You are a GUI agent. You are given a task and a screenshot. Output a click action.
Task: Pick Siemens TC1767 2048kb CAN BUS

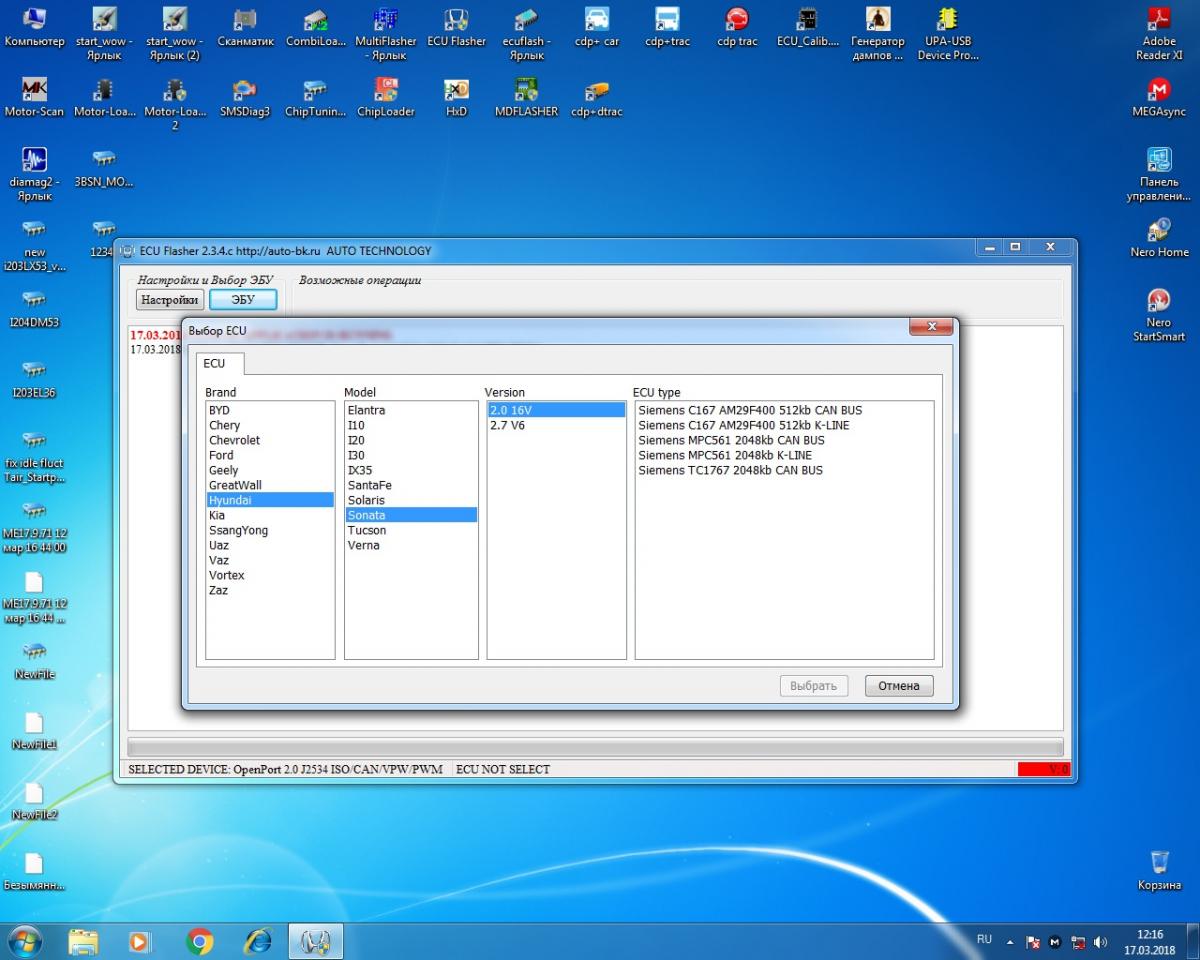pos(730,470)
